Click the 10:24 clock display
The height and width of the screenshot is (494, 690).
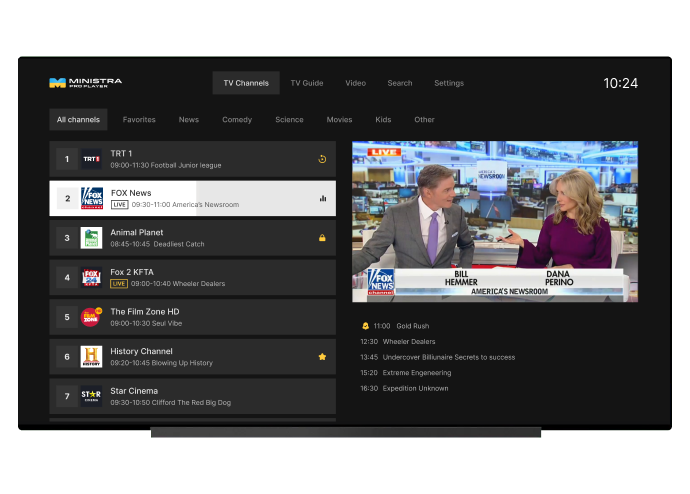click(x=620, y=83)
